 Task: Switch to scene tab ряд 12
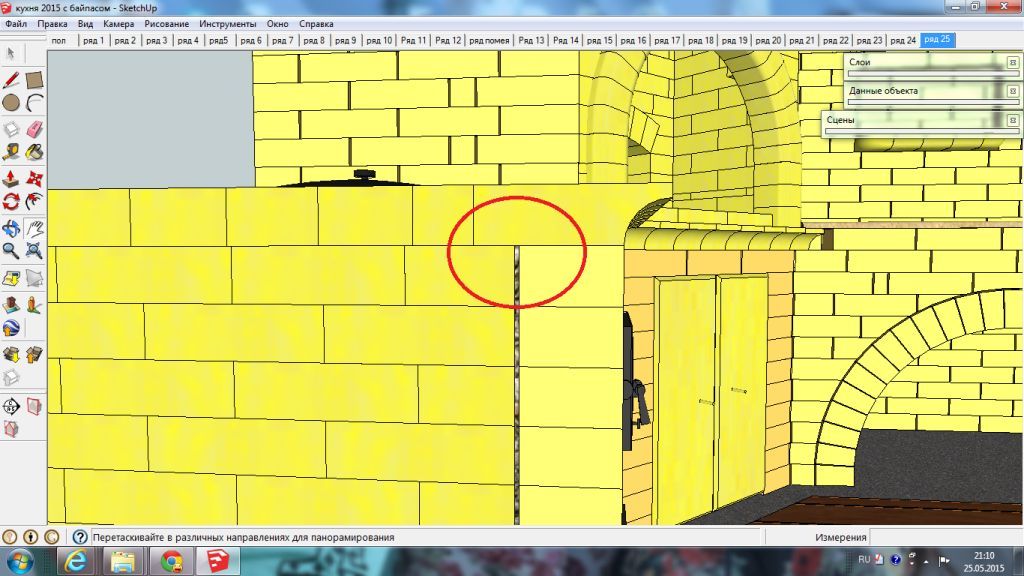point(449,41)
